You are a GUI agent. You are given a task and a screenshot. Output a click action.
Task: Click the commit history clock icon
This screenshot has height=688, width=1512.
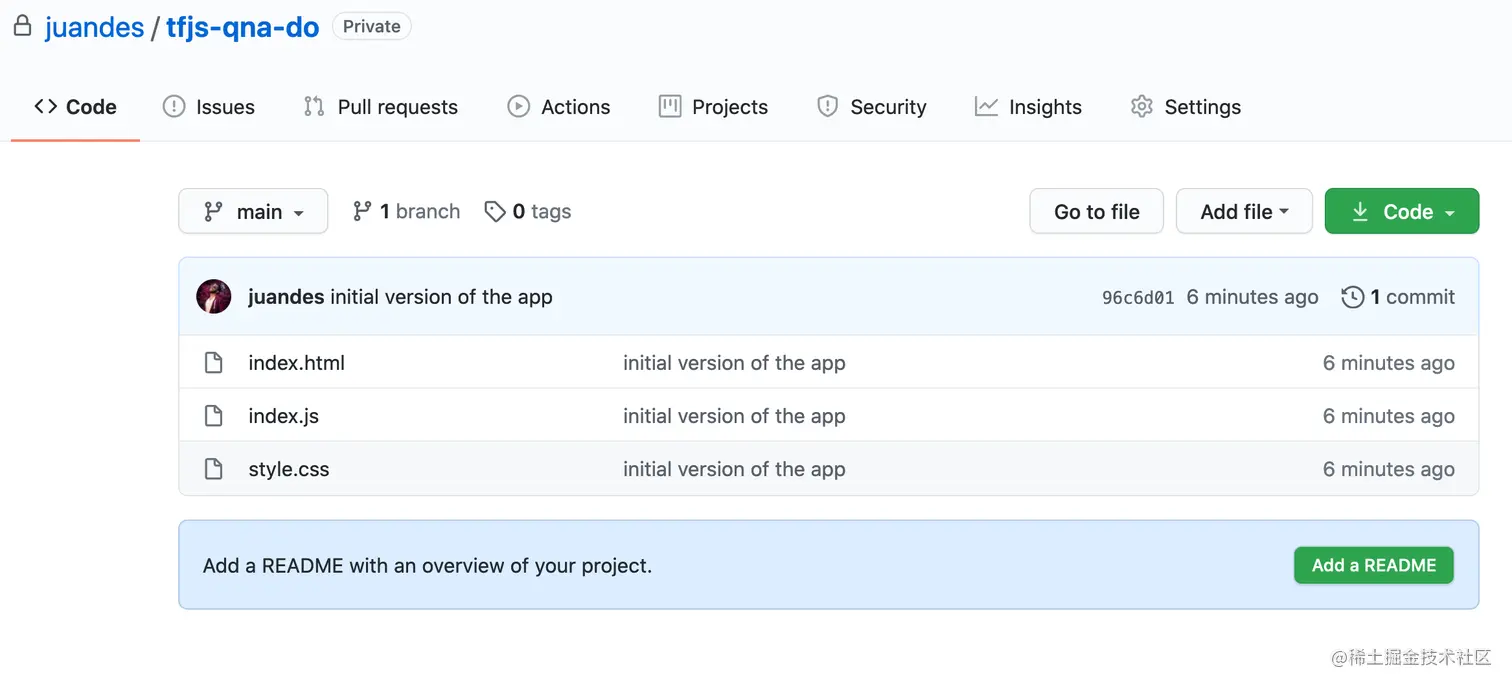pos(1353,296)
